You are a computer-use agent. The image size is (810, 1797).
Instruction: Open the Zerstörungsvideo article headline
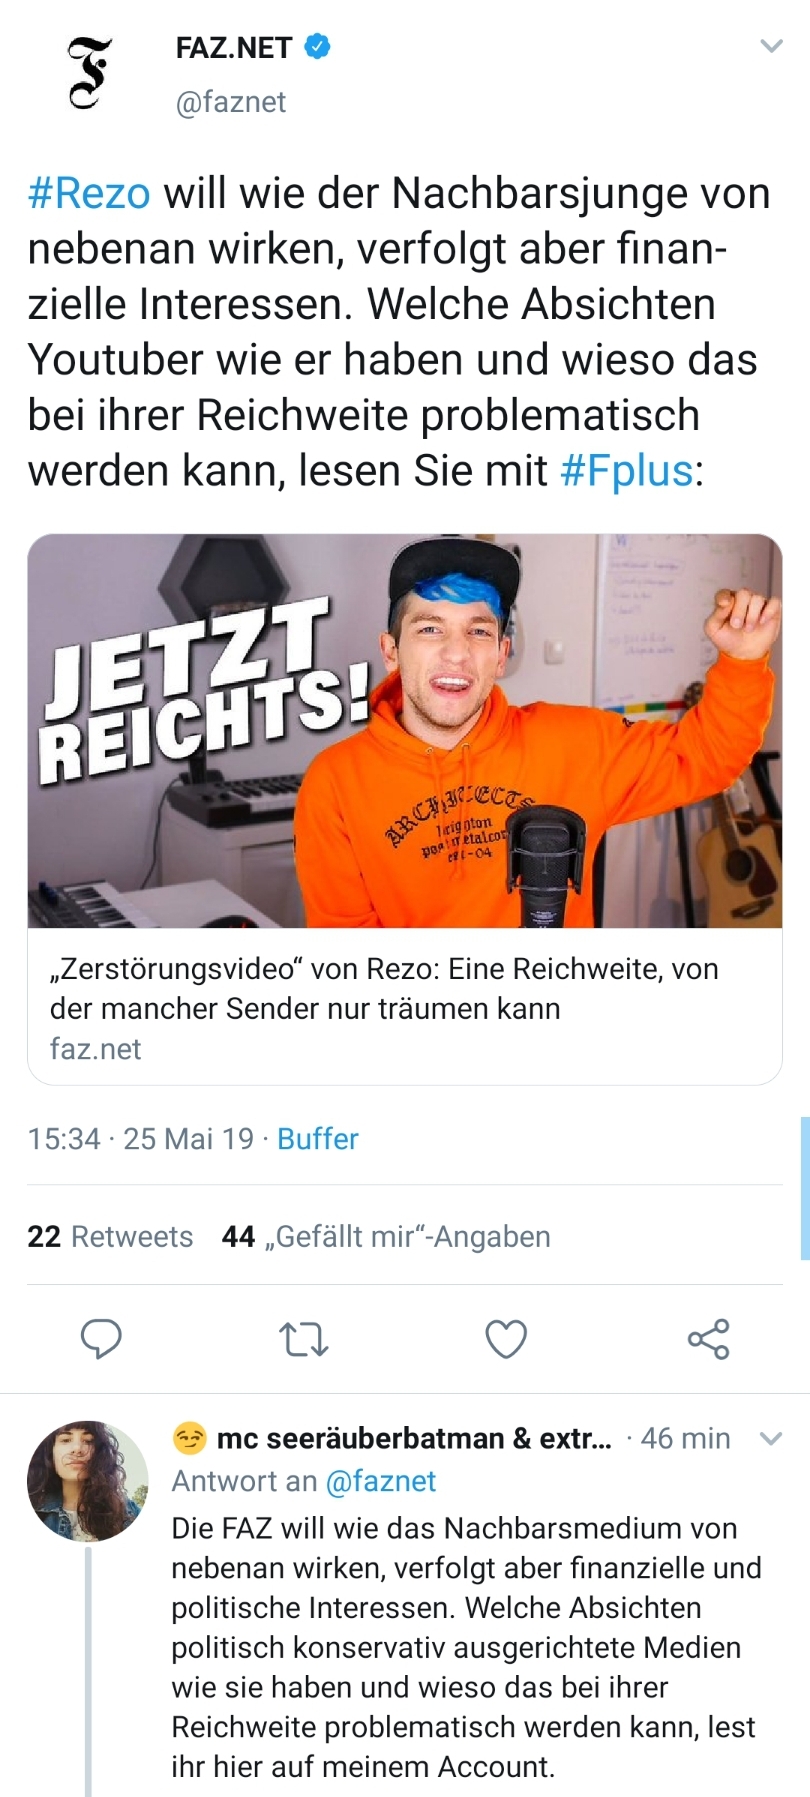point(385,988)
